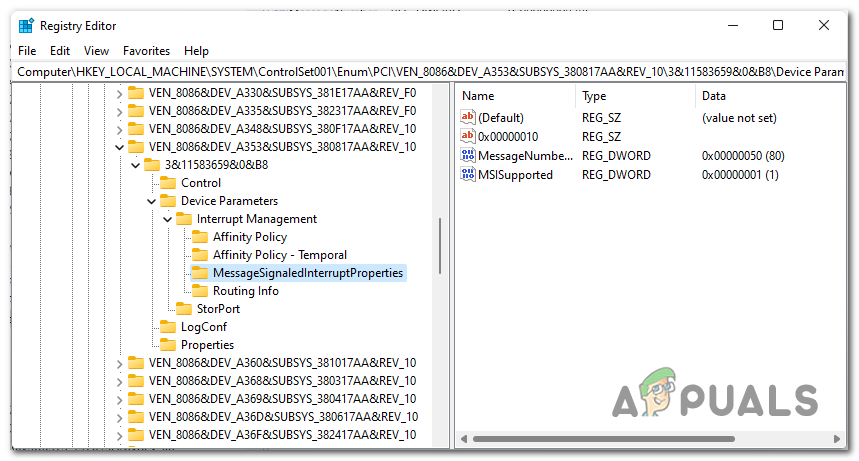This screenshot has width=859, height=461.
Task: Click folder icon of VEN_8086&DEV_A36F key
Action: (x=136, y=435)
